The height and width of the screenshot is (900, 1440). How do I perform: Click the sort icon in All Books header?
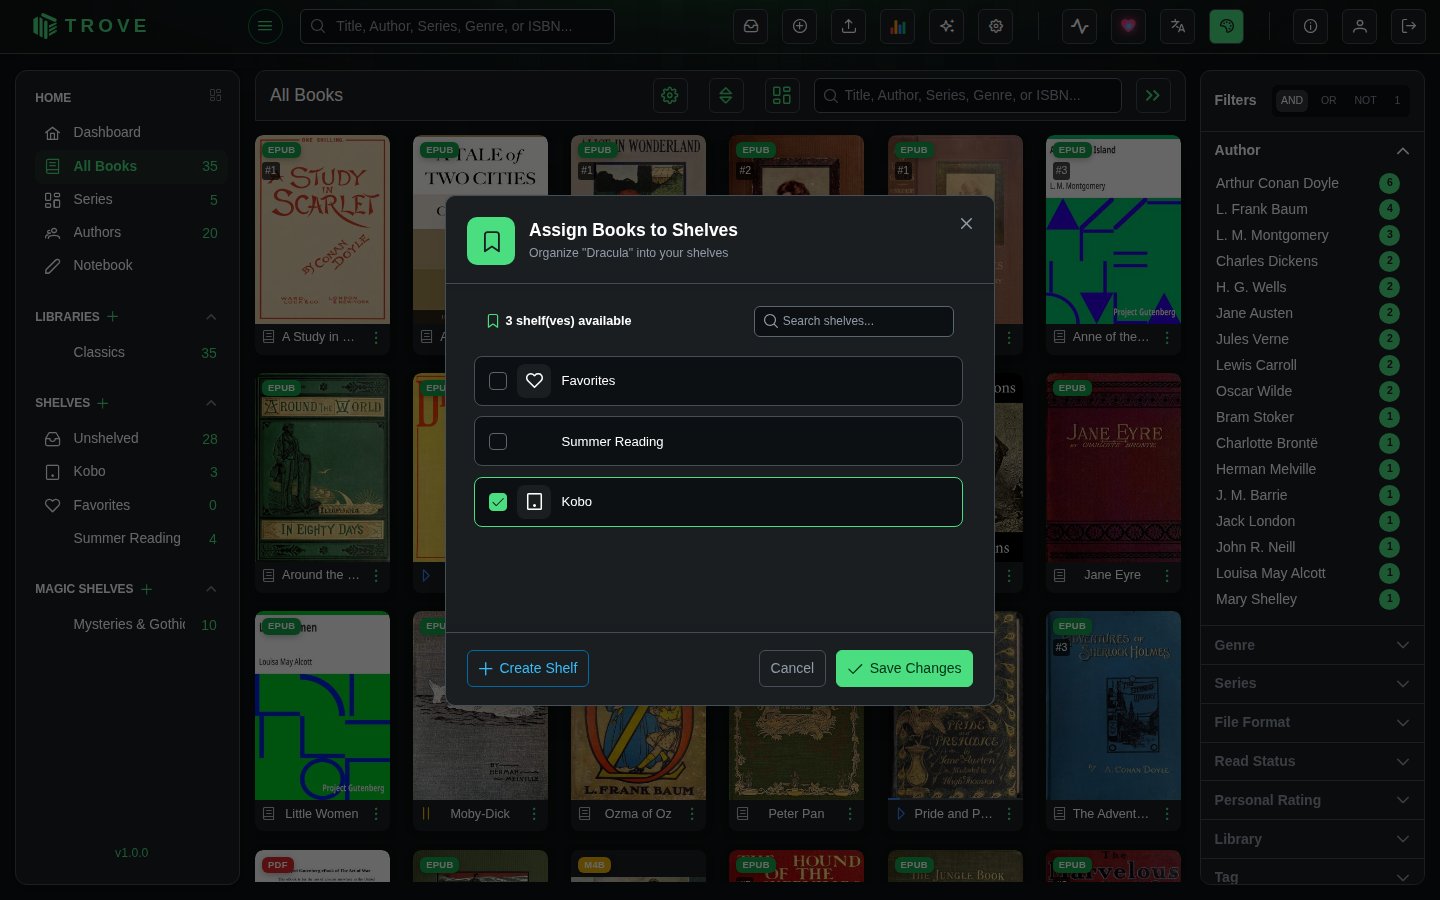pos(726,95)
